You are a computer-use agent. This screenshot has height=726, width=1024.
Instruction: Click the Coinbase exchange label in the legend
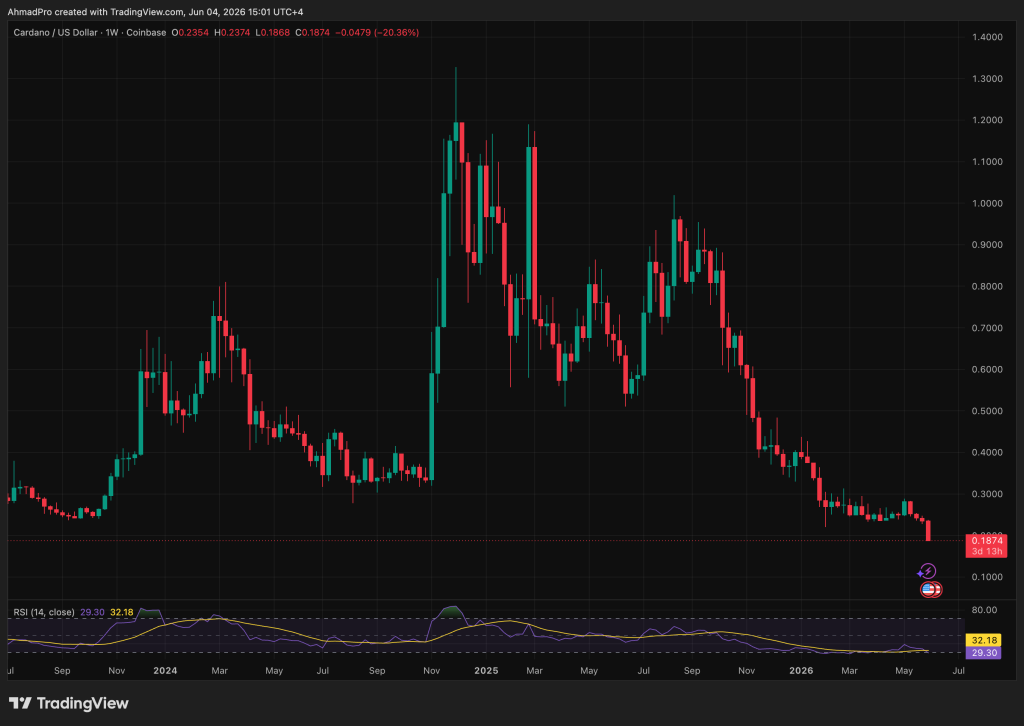click(x=146, y=32)
